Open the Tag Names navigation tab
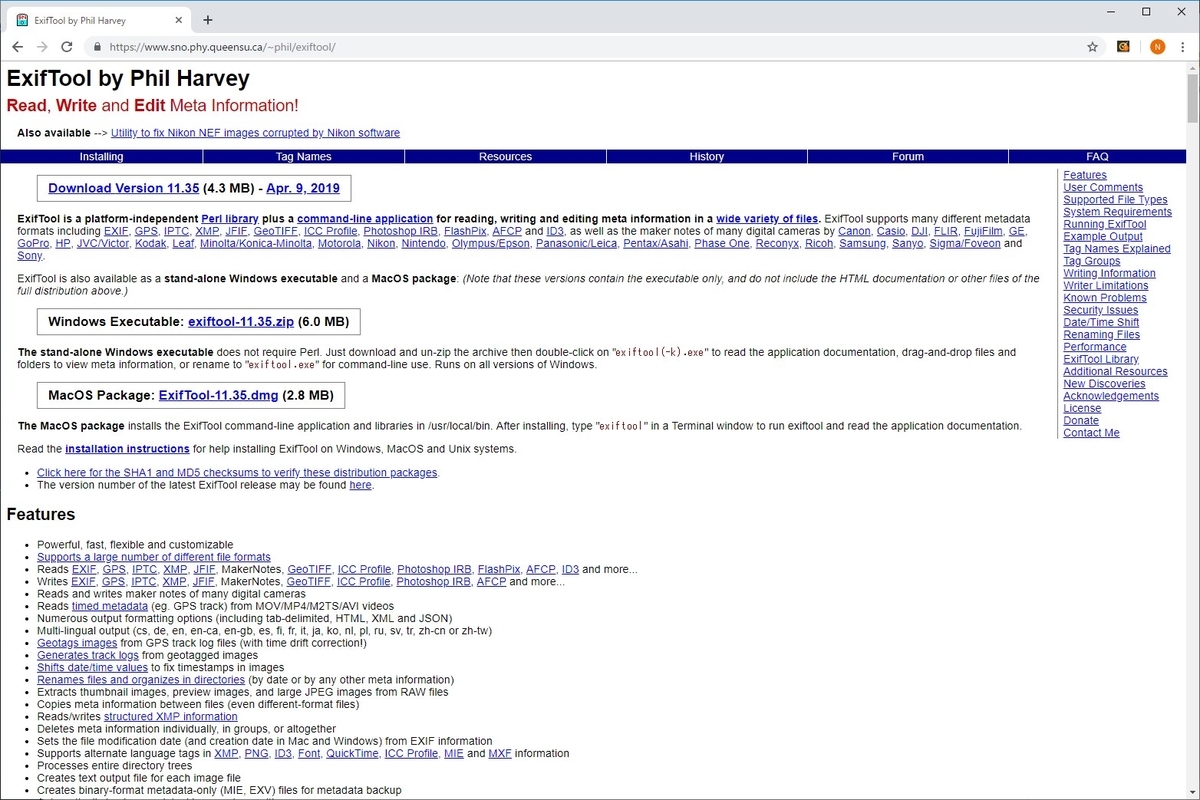 click(304, 157)
